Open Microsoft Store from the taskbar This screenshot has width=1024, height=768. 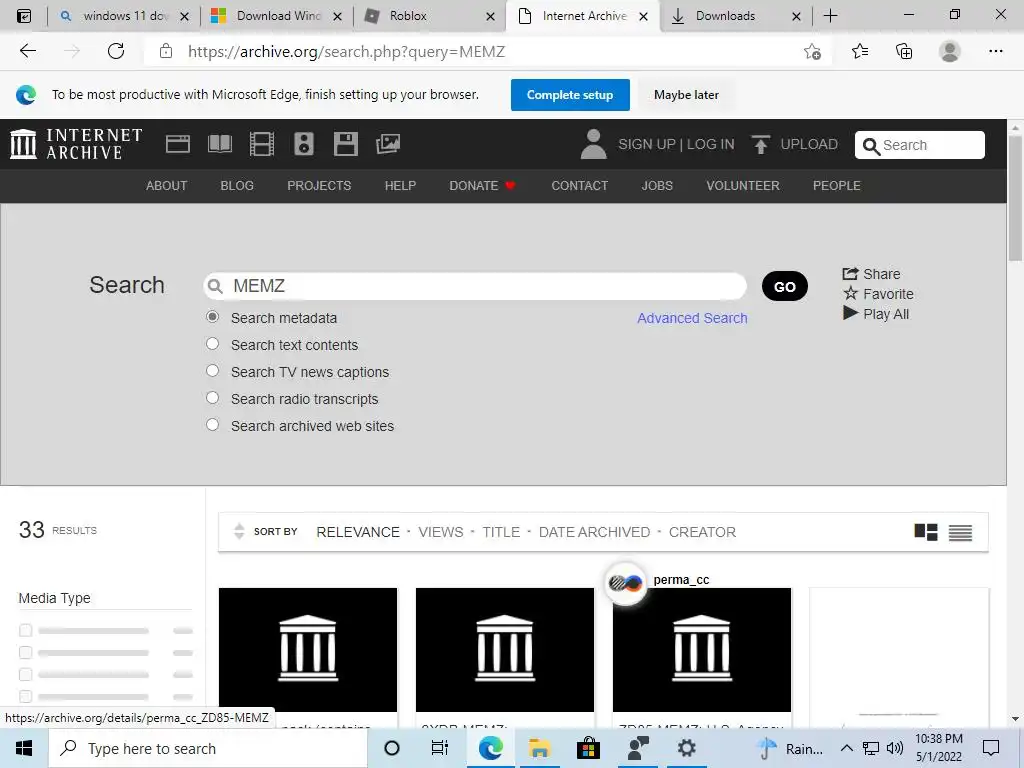click(588, 748)
